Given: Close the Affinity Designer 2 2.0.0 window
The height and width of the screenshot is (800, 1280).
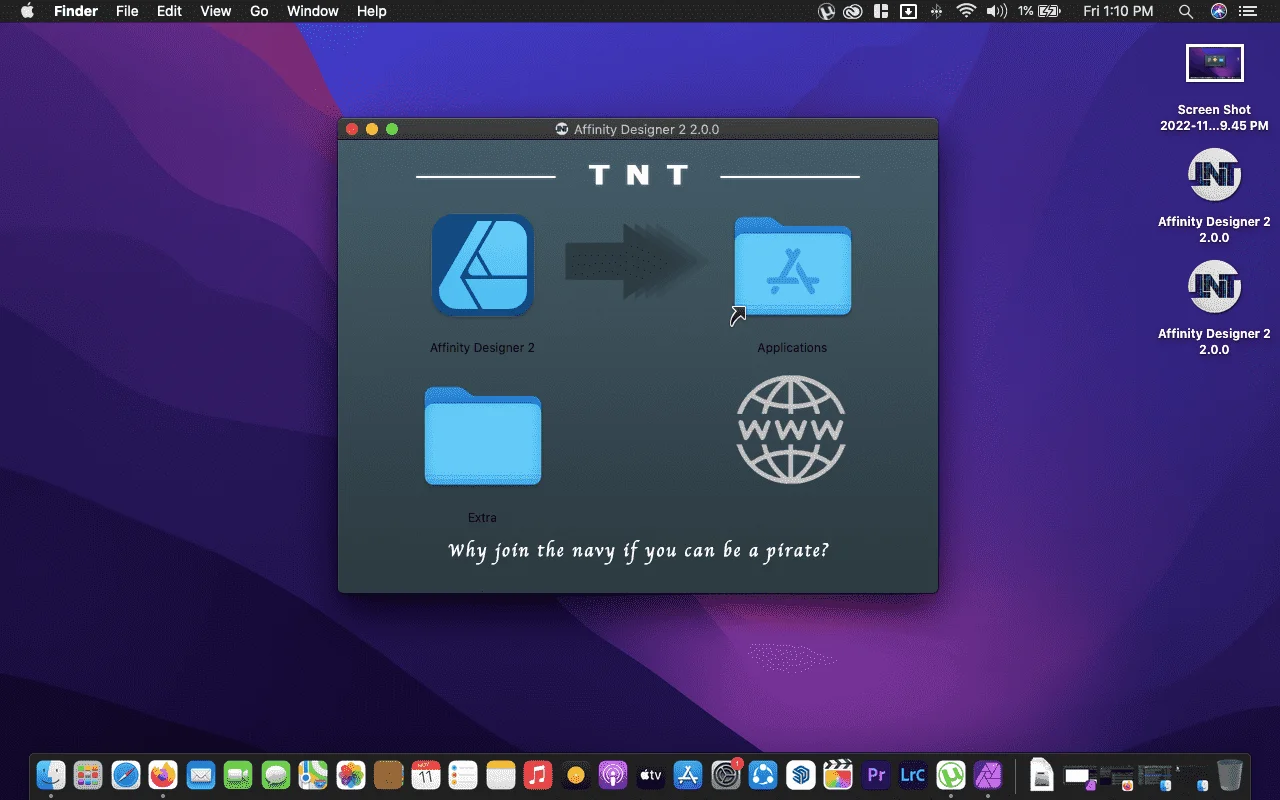Looking at the screenshot, I should (x=352, y=129).
